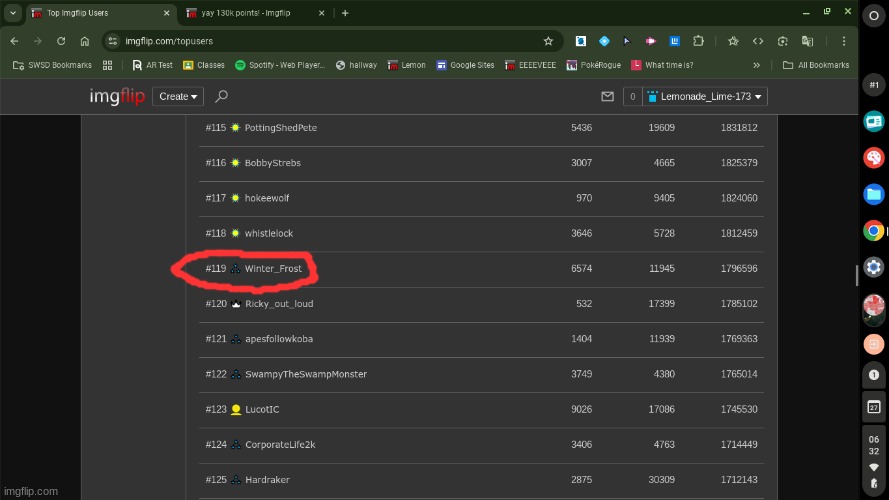This screenshot has height=500, width=889.
Task: Open the Create dropdown menu
Action: point(177,96)
